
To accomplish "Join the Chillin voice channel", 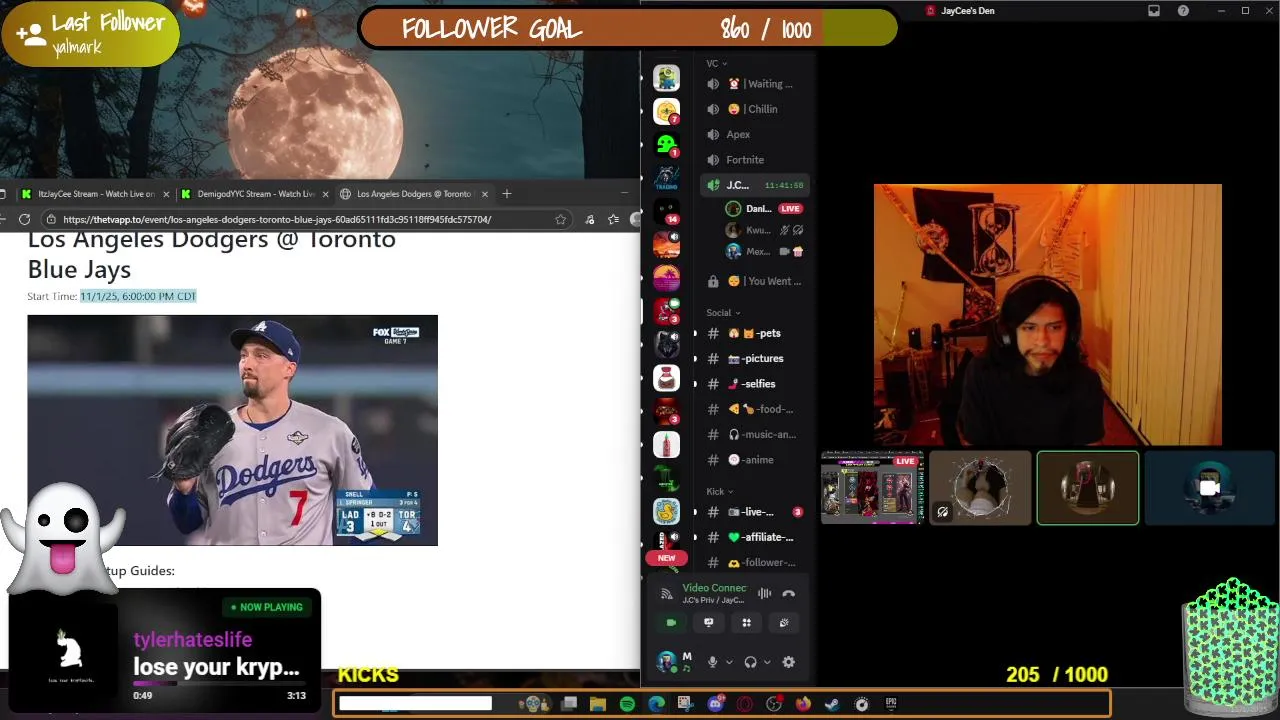I will (756, 109).
